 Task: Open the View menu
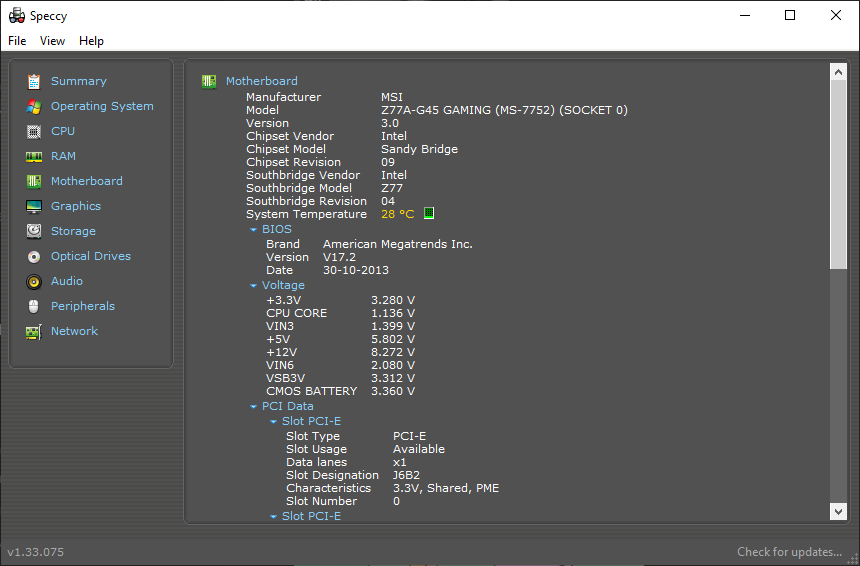pos(52,41)
